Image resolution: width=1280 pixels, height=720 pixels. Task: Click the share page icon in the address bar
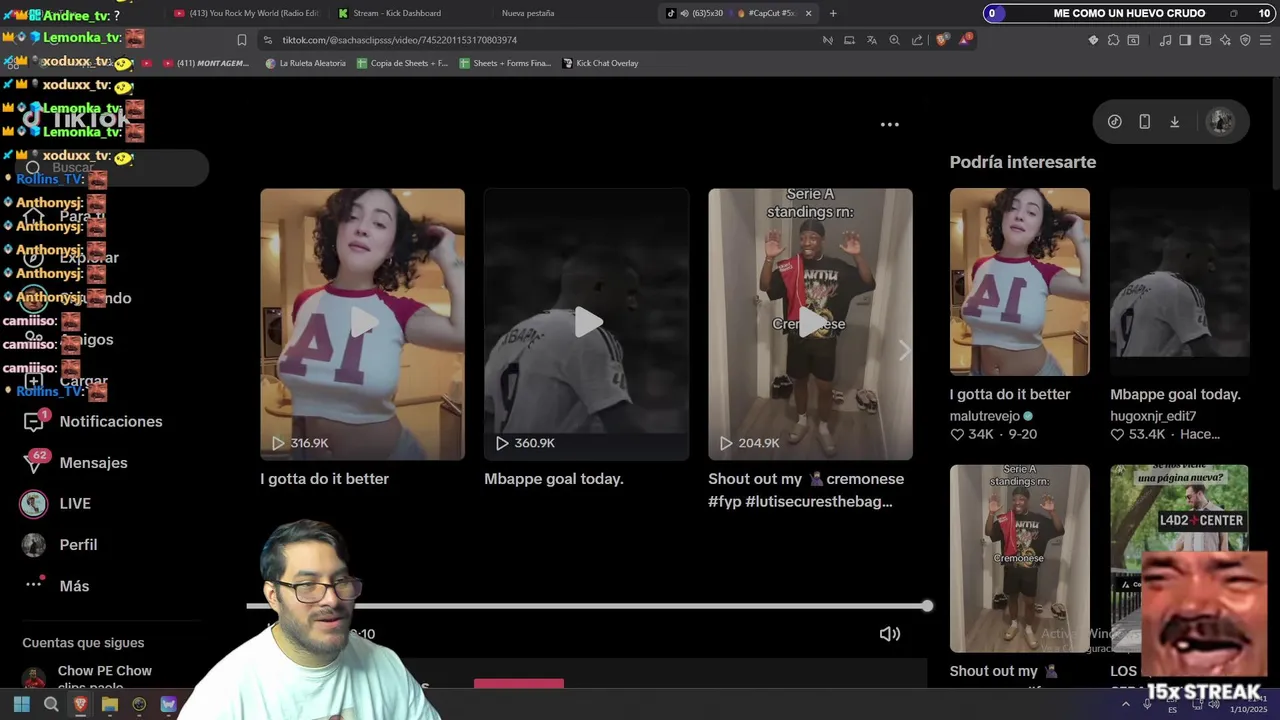917,40
